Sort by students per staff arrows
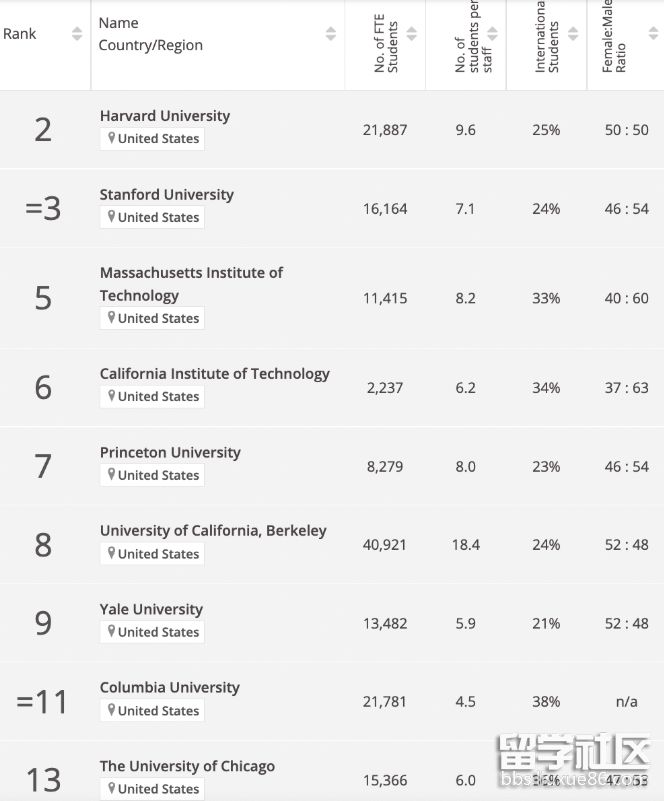 [492, 34]
